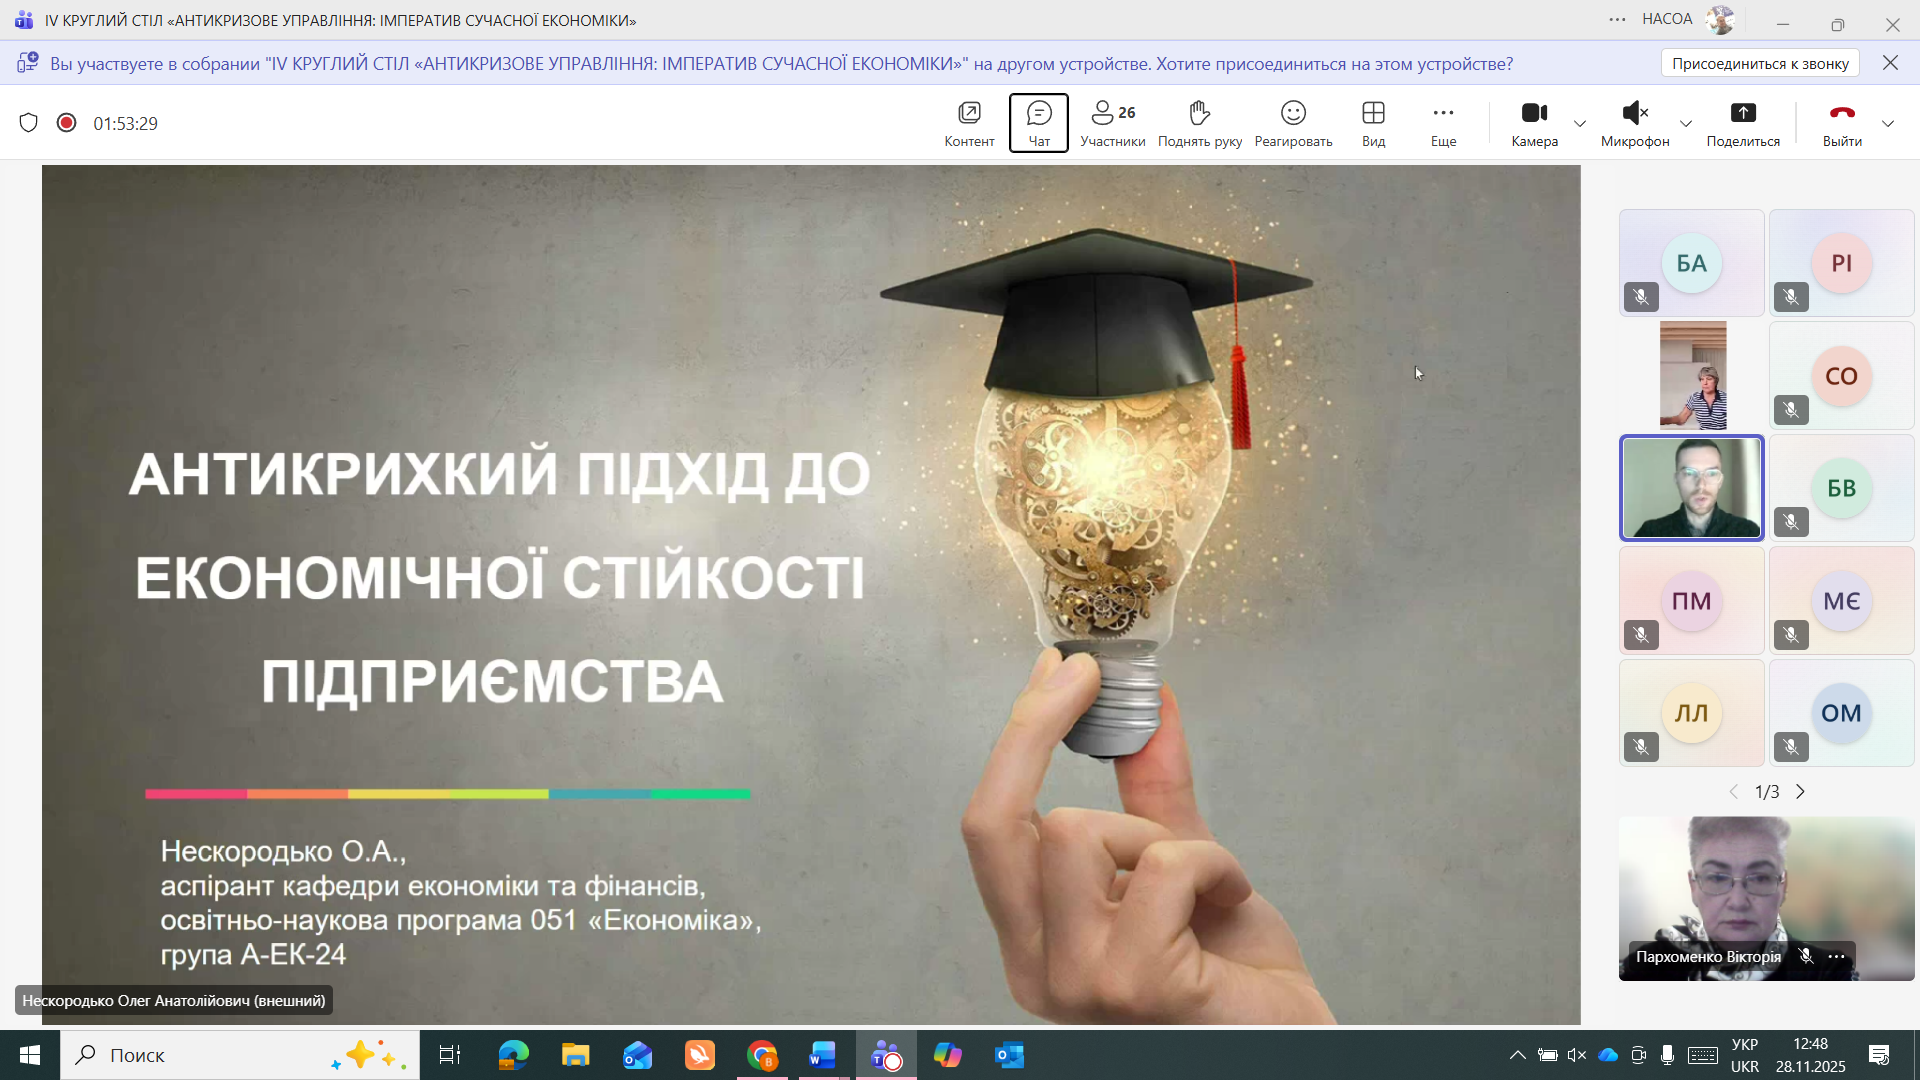This screenshot has width=1920, height=1080.
Task: Leave the meeting with Выйти
Action: point(1841,123)
